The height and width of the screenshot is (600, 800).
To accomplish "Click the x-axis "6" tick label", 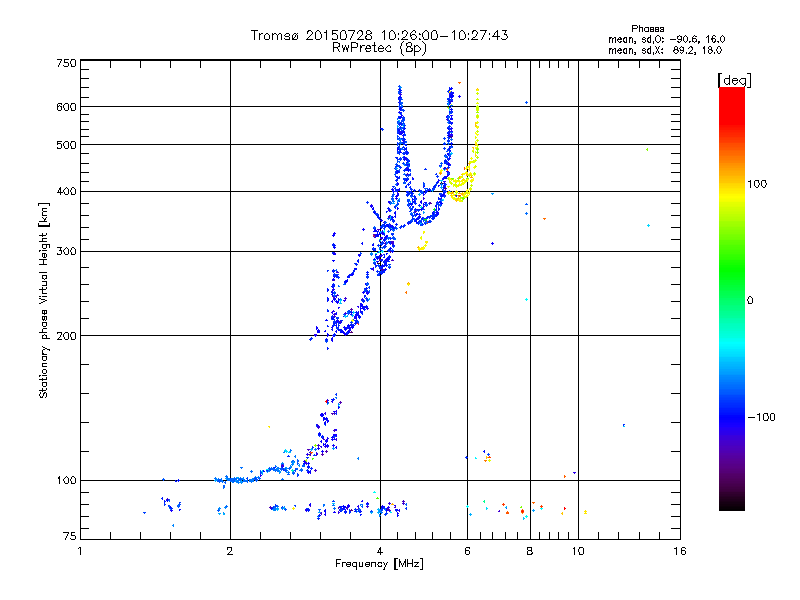I will (x=467, y=551).
